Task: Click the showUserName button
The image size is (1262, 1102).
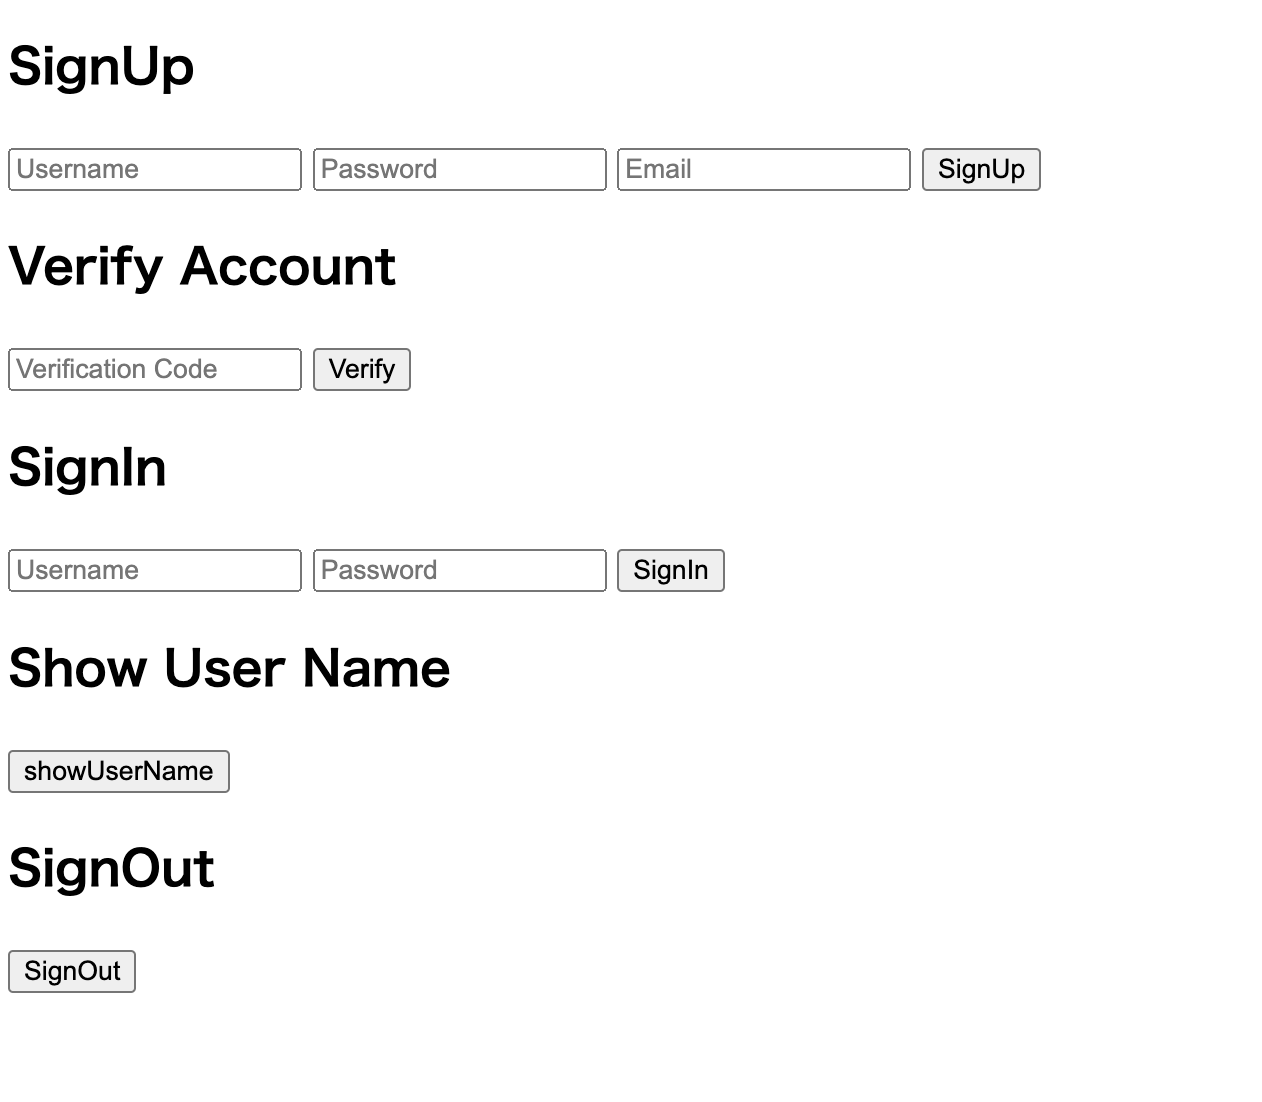Action: (x=118, y=770)
